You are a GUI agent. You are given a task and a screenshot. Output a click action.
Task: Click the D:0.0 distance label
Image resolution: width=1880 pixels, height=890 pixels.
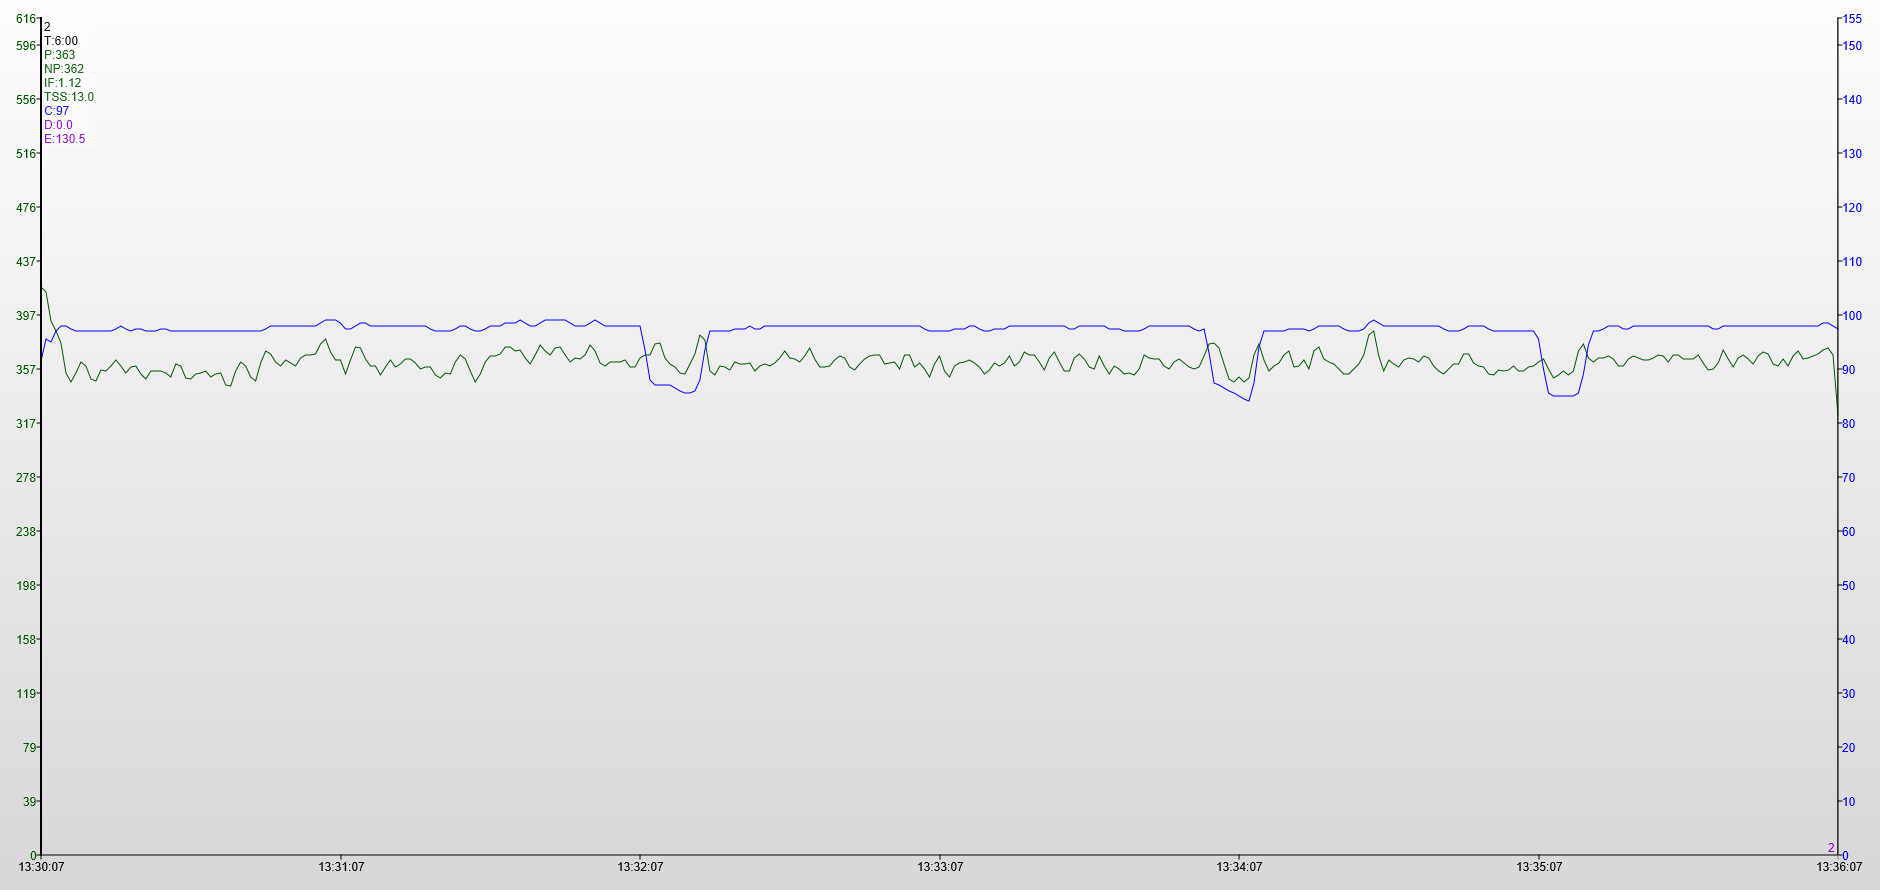coord(58,125)
